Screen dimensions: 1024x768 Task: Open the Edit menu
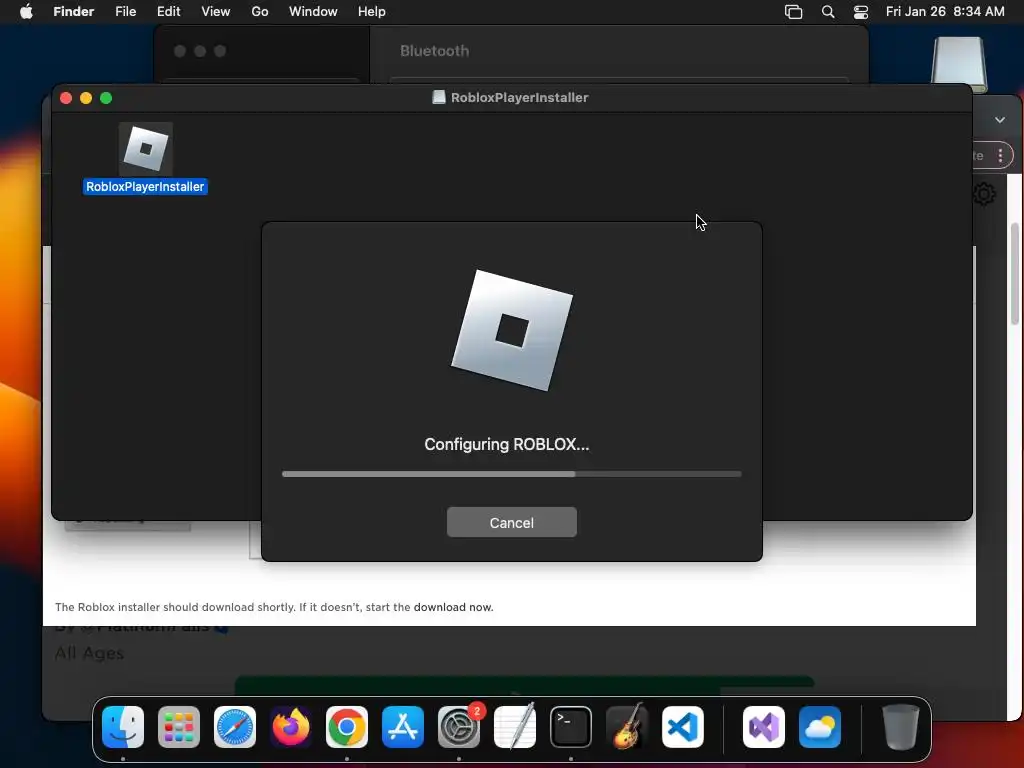(x=168, y=12)
